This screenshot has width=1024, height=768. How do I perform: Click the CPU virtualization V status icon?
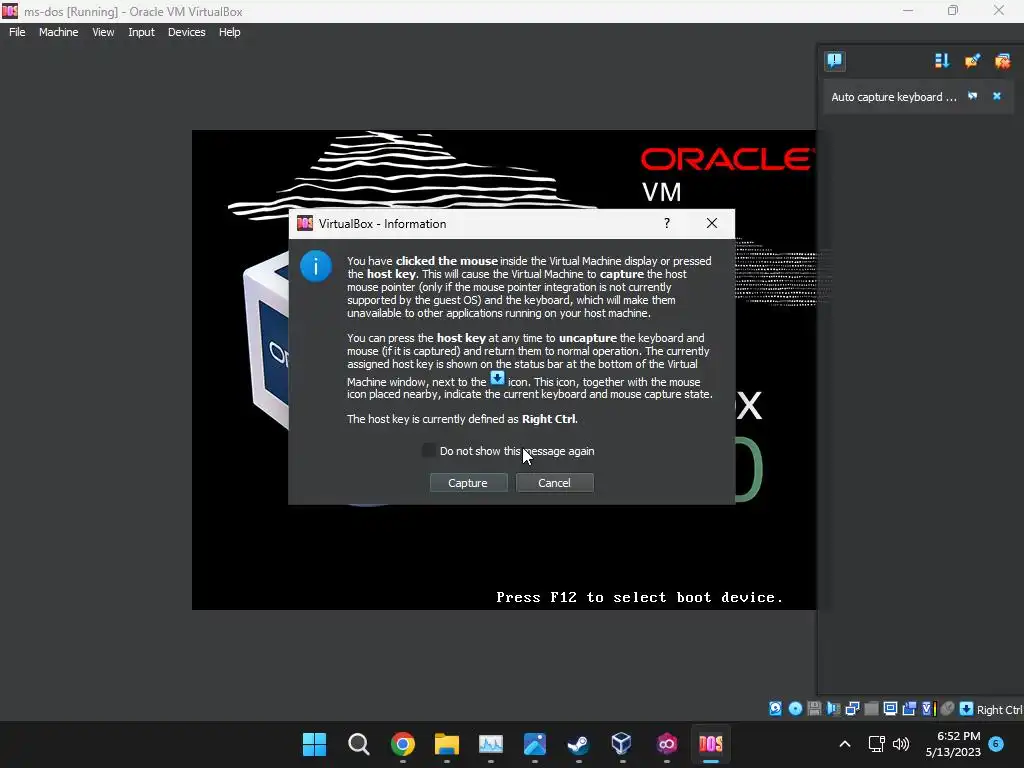coord(929,709)
